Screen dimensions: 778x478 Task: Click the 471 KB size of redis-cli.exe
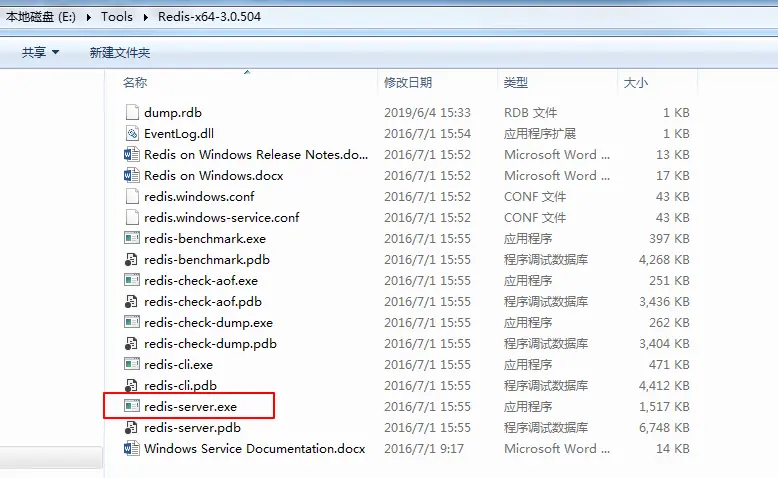tap(669, 364)
